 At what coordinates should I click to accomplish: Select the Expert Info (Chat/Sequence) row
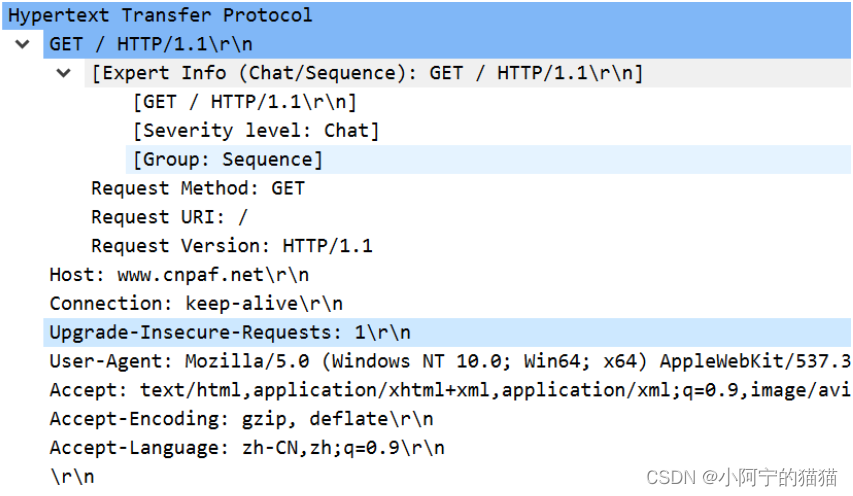pos(468,73)
